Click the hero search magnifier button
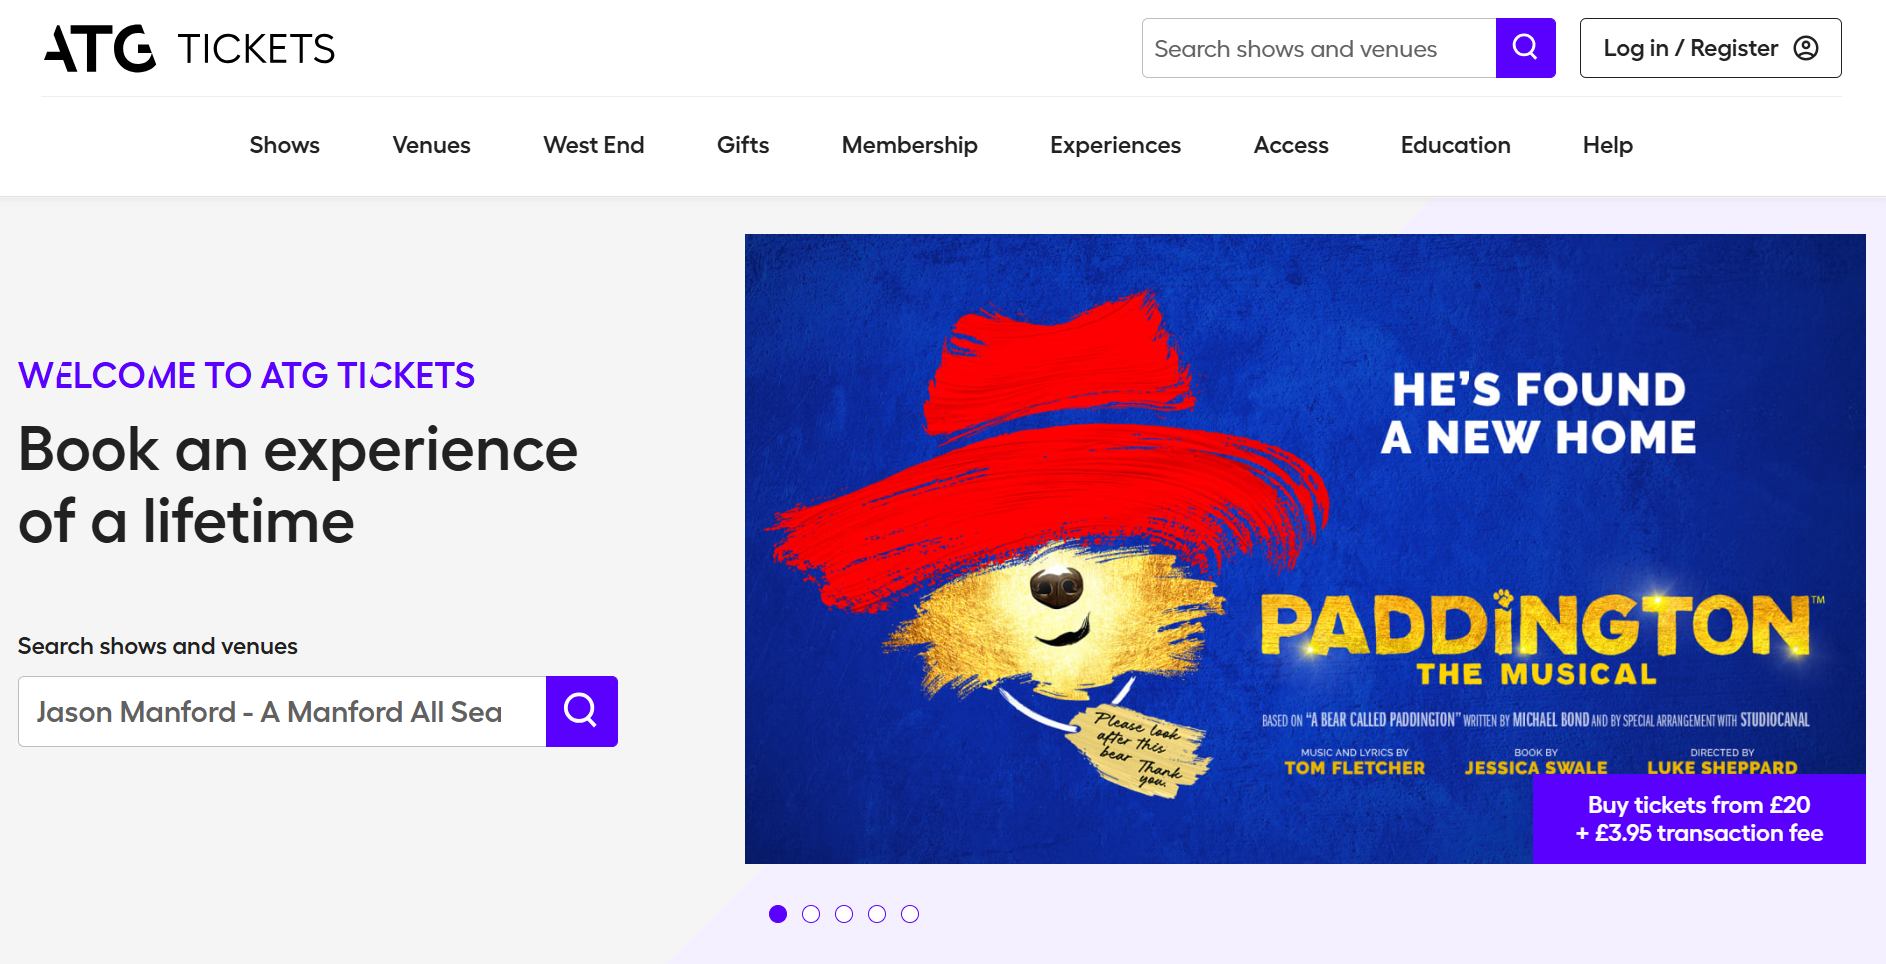 pyautogui.click(x=581, y=711)
